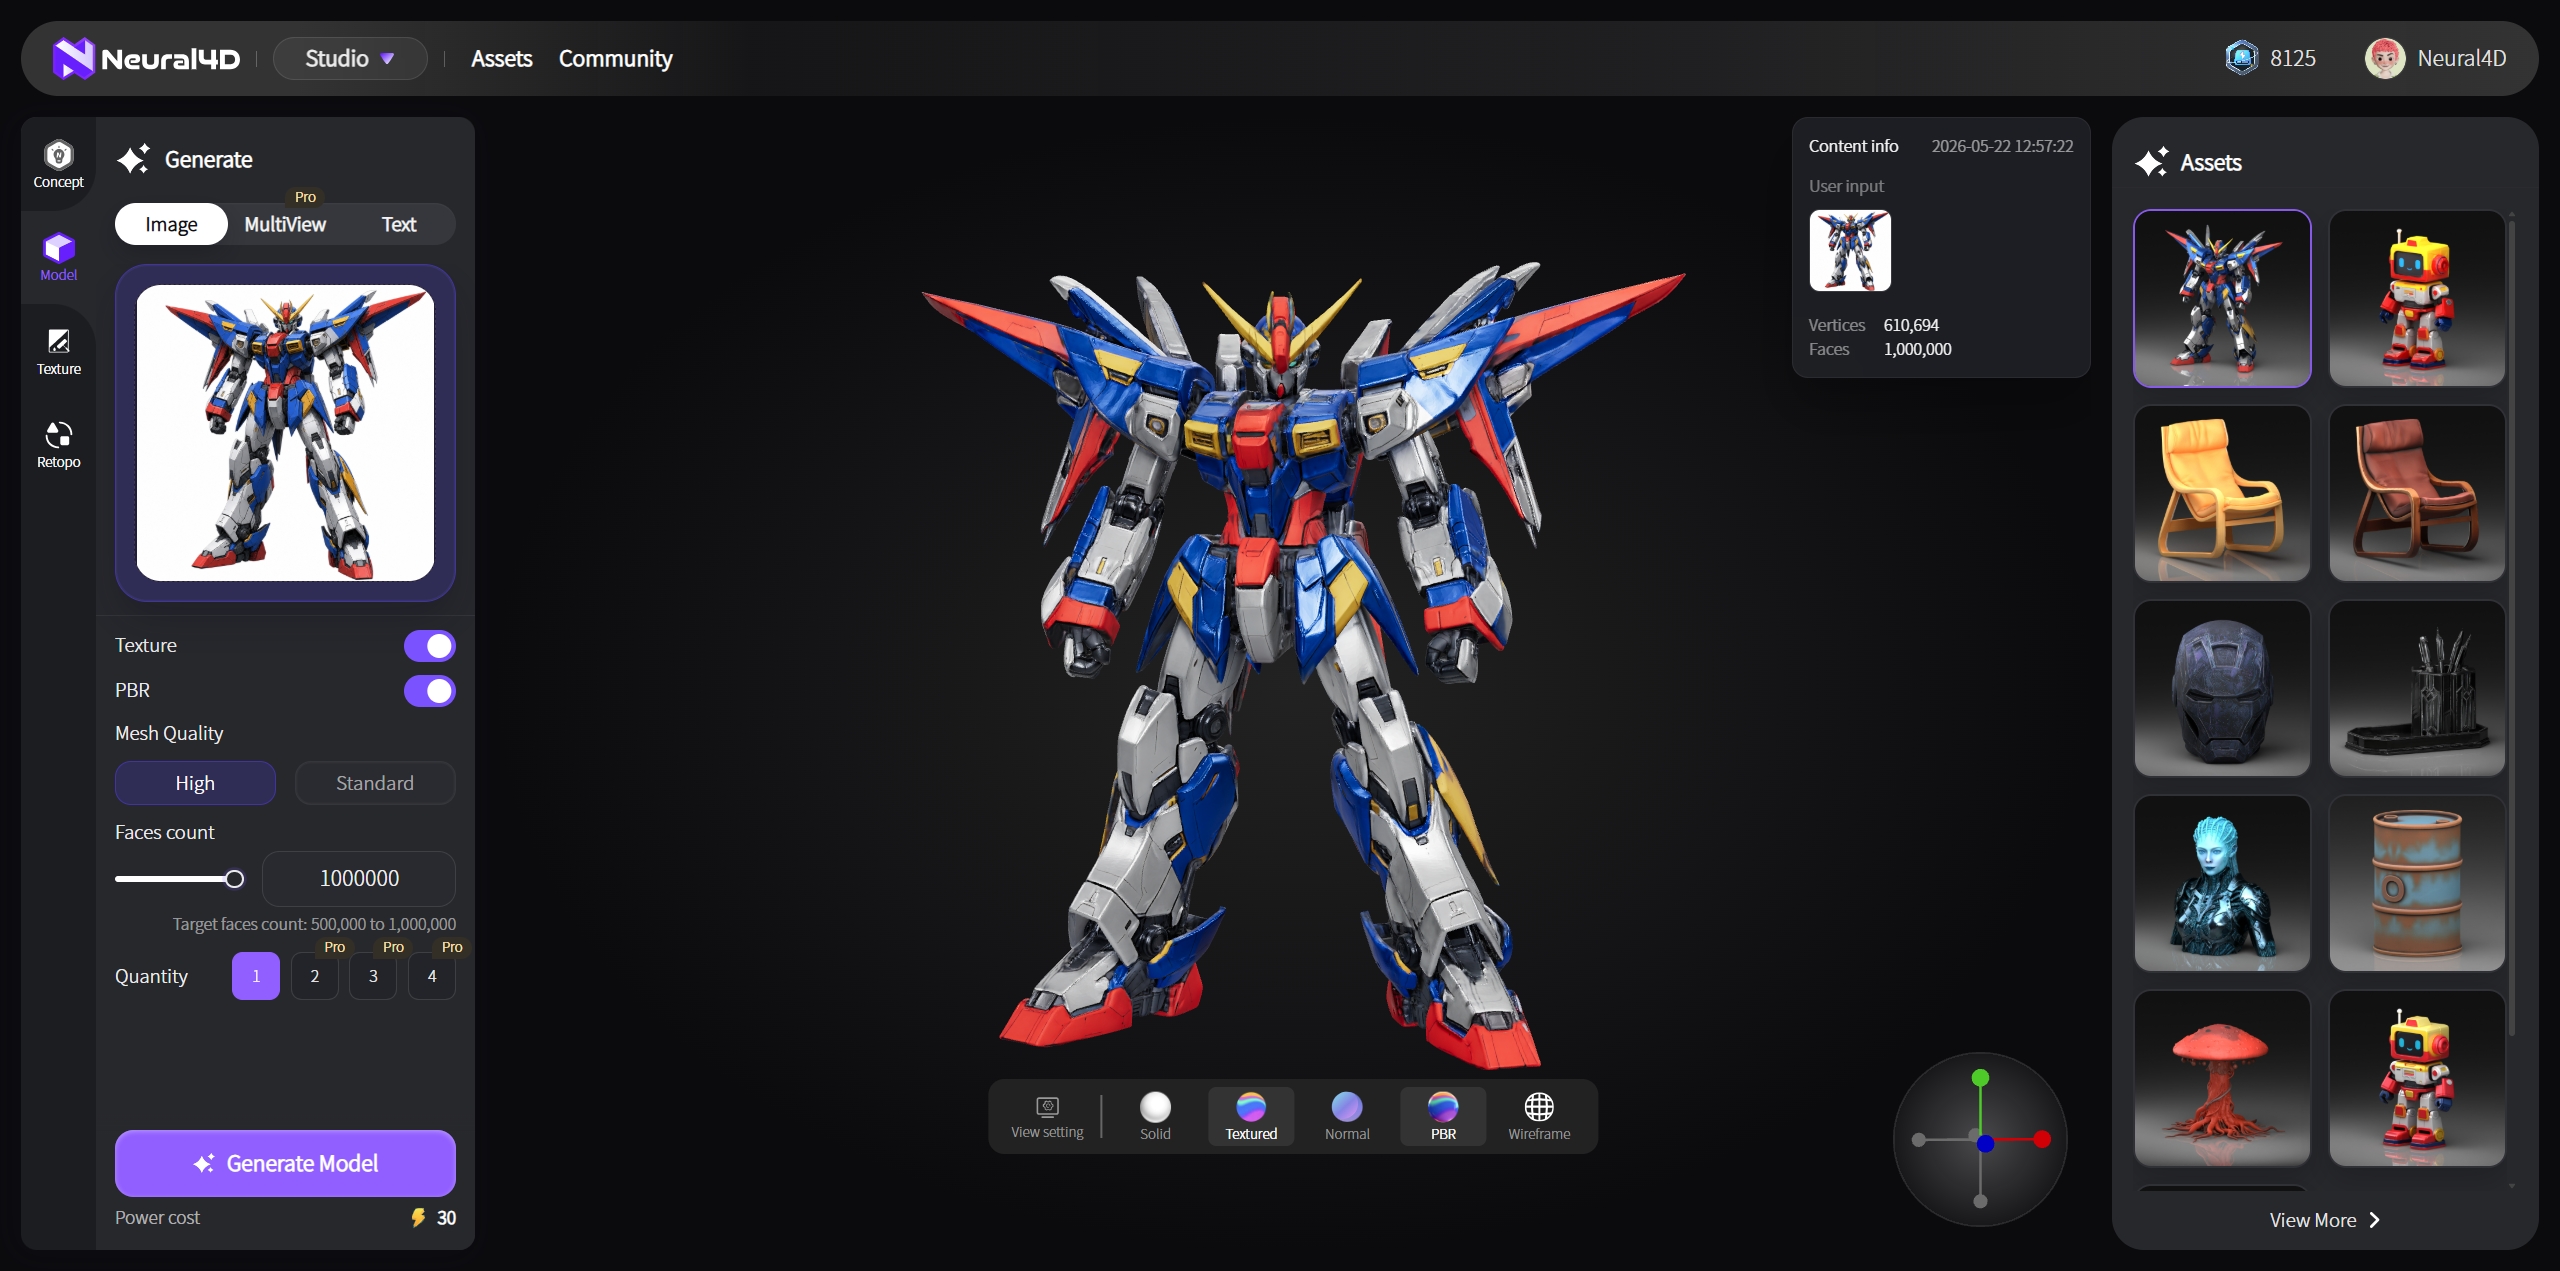Select High mesh quality
Viewport: 2560px width, 1271px height.
(x=195, y=783)
